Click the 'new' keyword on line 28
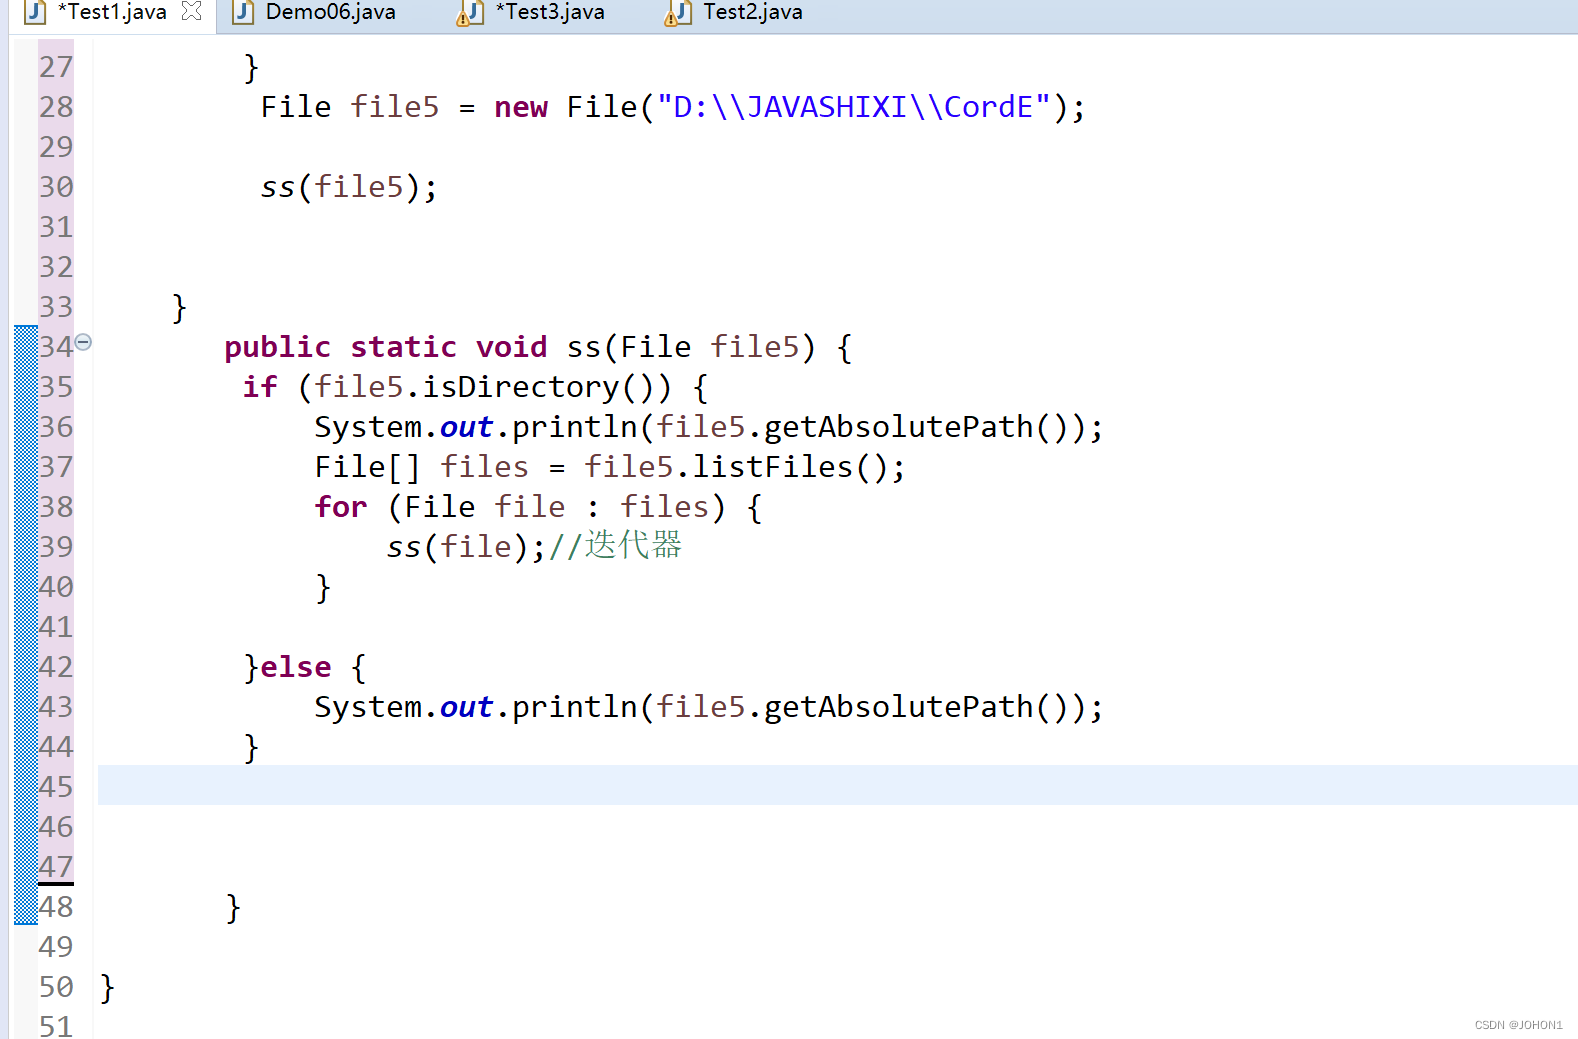Image resolution: width=1578 pixels, height=1039 pixels. tap(521, 107)
